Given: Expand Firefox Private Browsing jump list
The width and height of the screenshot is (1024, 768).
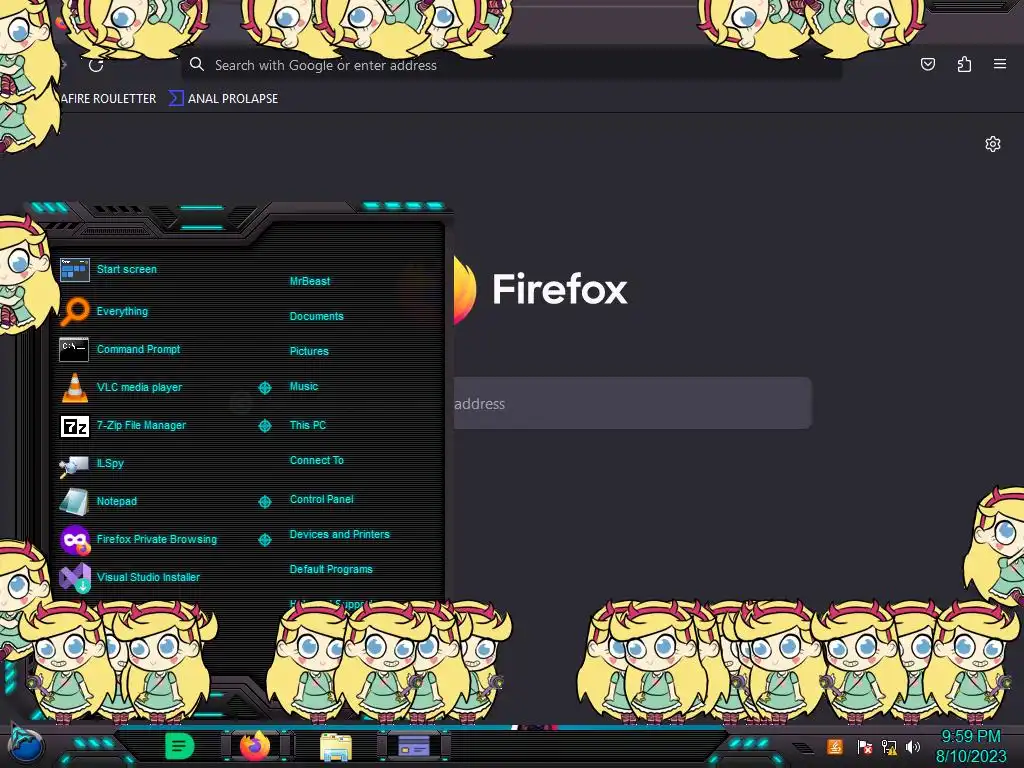Looking at the screenshot, I should tap(264, 539).
